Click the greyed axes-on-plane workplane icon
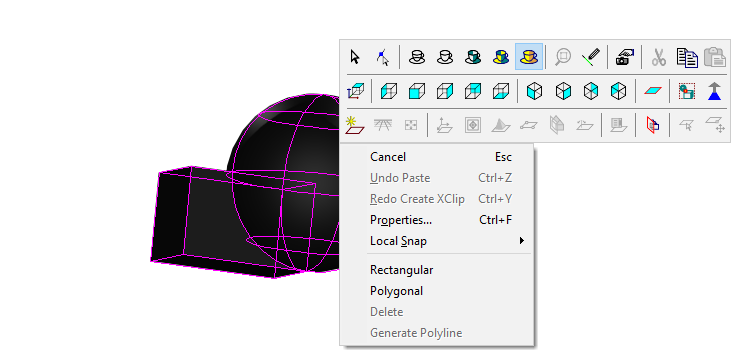Image resolution: width=738 pixels, height=361 pixels. [x=444, y=125]
